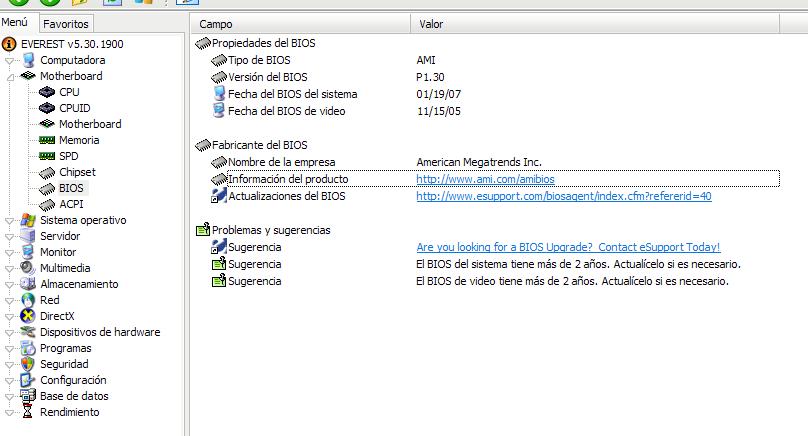
Task: Click the CPUID chip icon
Action: point(47,108)
